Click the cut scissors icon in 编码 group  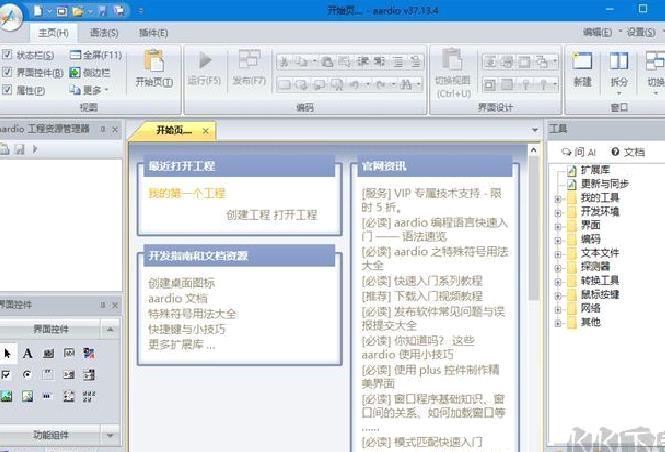(x=284, y=62)
